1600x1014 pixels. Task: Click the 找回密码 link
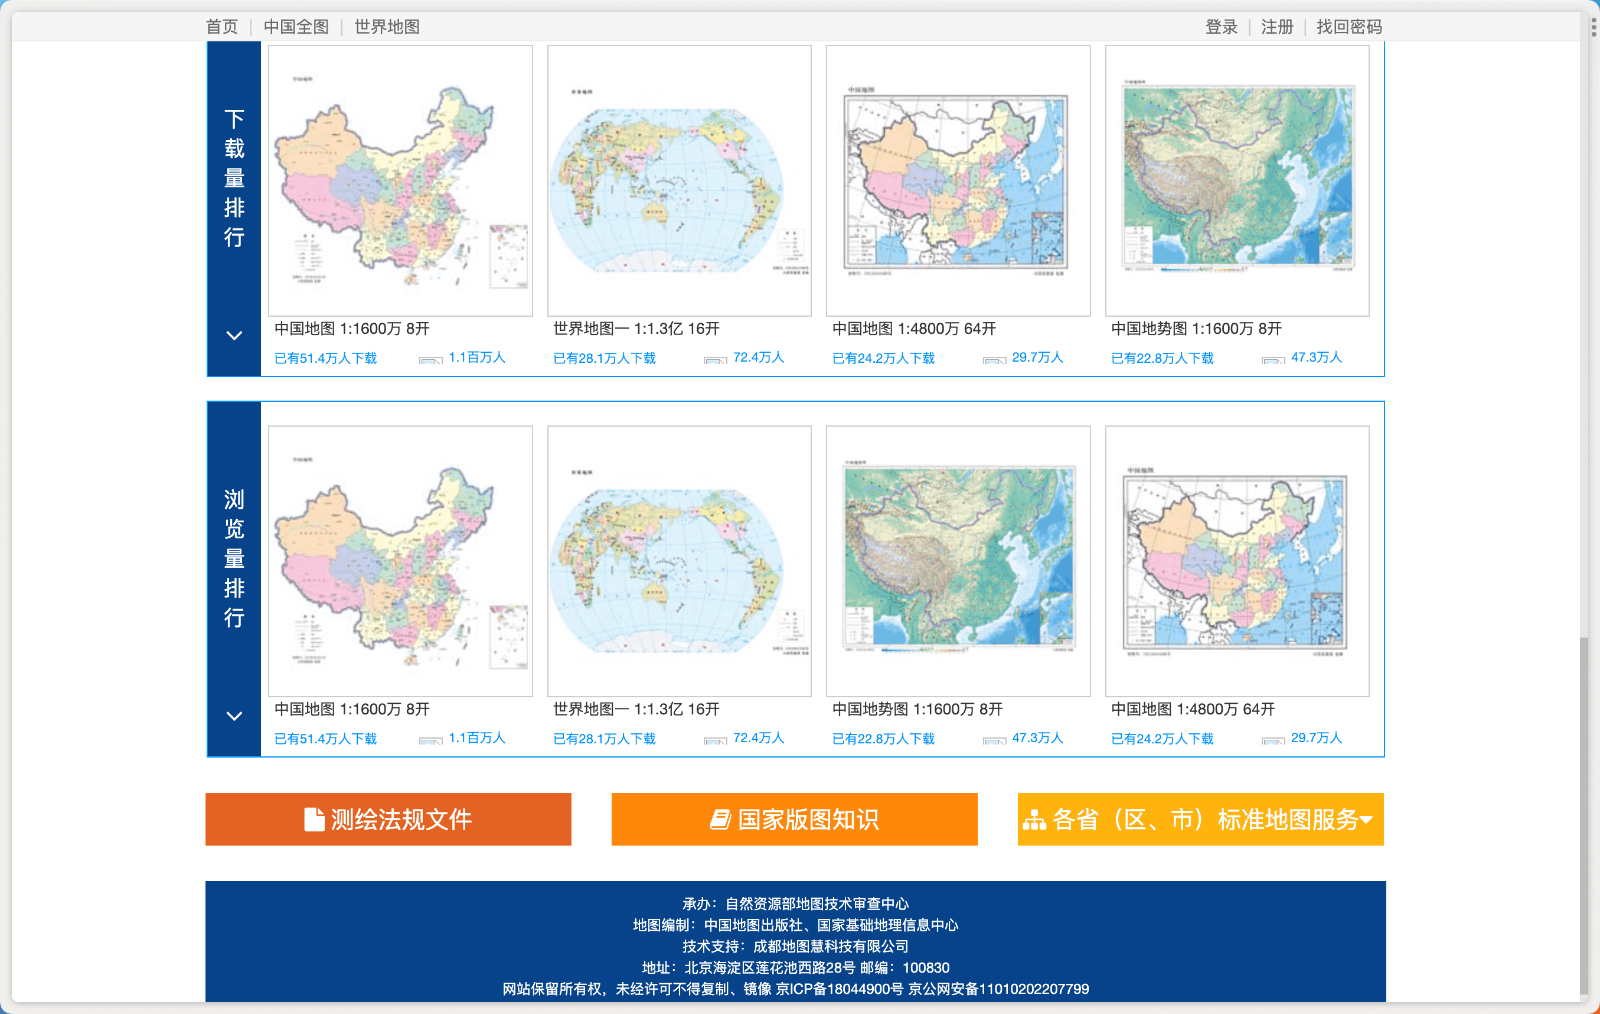click(x=1347, y=27)
